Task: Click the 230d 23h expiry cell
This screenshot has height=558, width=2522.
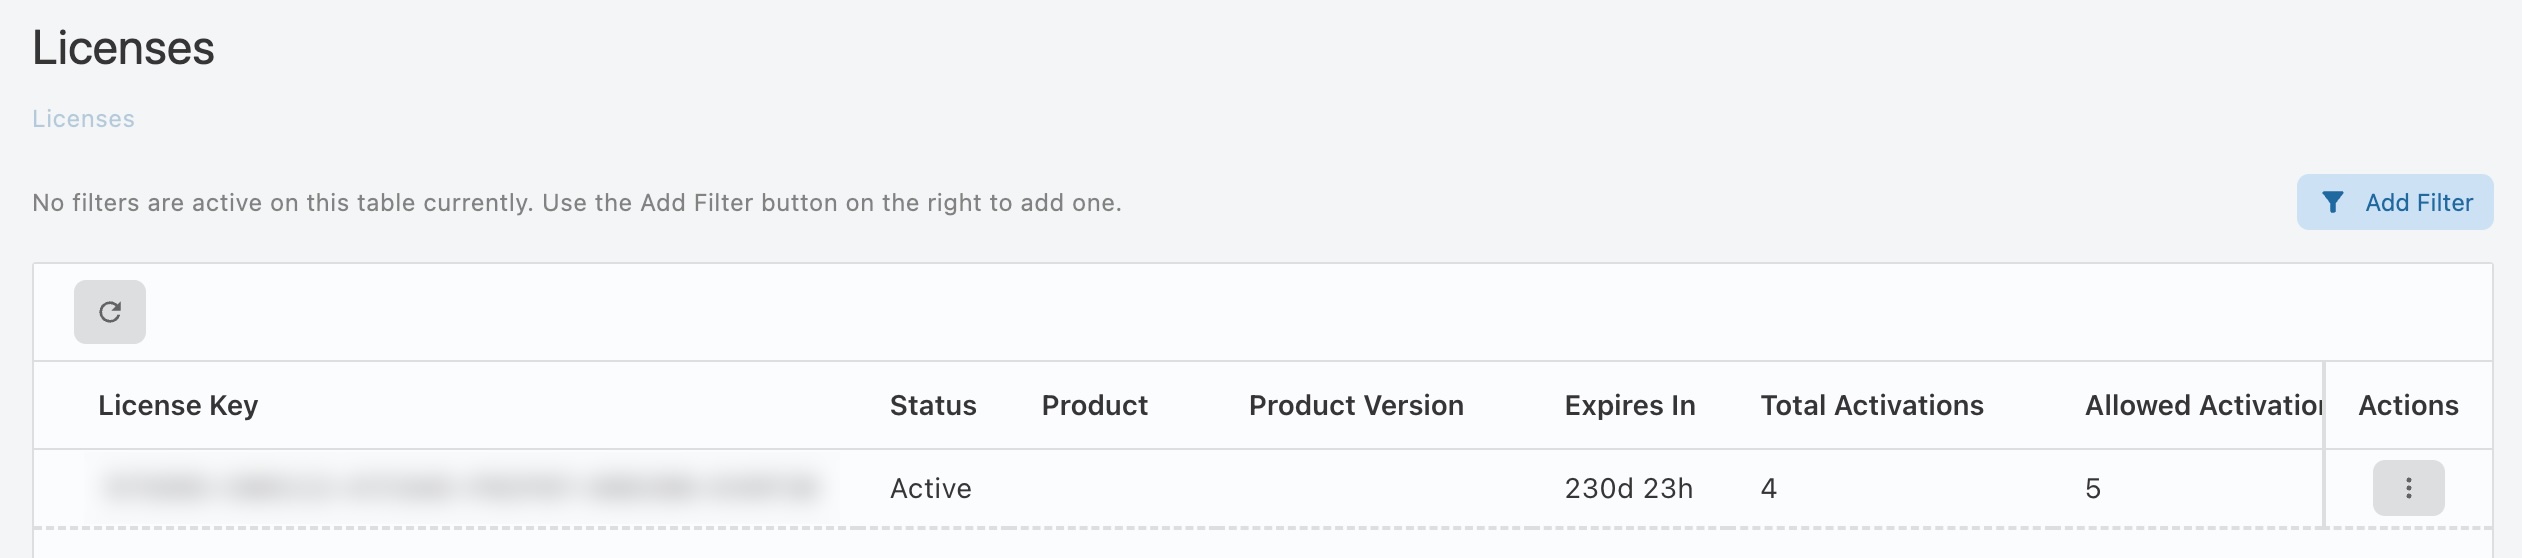Action: (x=1628, y=489)
